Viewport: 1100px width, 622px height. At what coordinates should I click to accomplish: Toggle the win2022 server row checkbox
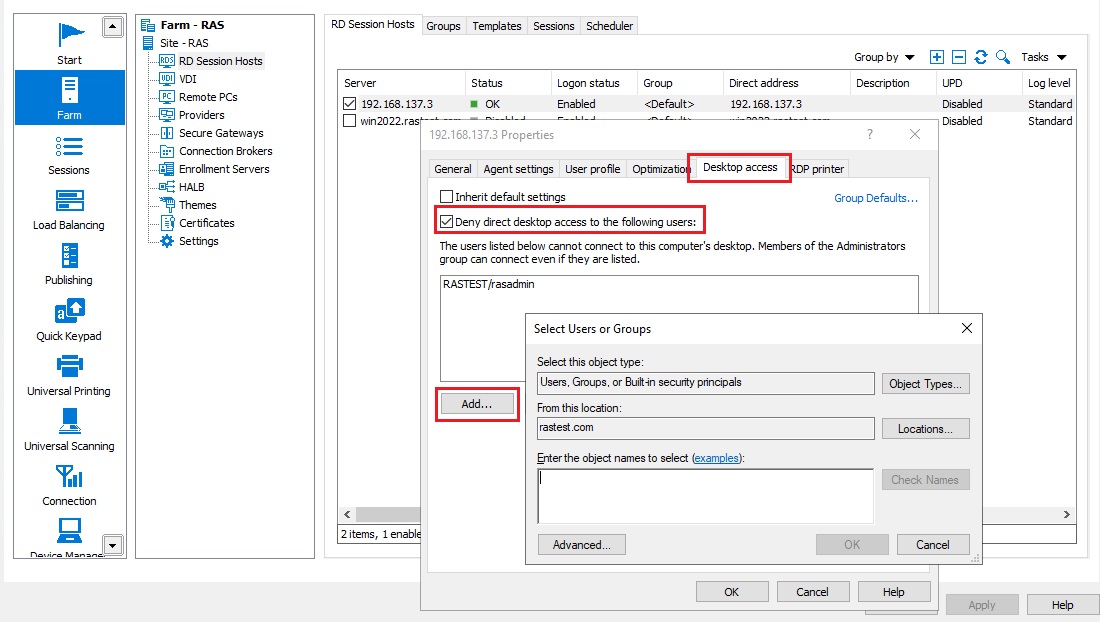click(x=349, y=121)
